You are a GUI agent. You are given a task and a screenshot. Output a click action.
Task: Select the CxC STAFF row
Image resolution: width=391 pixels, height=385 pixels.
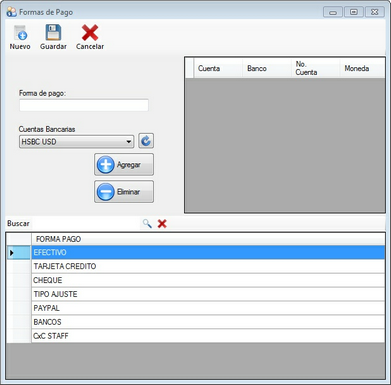208,336
